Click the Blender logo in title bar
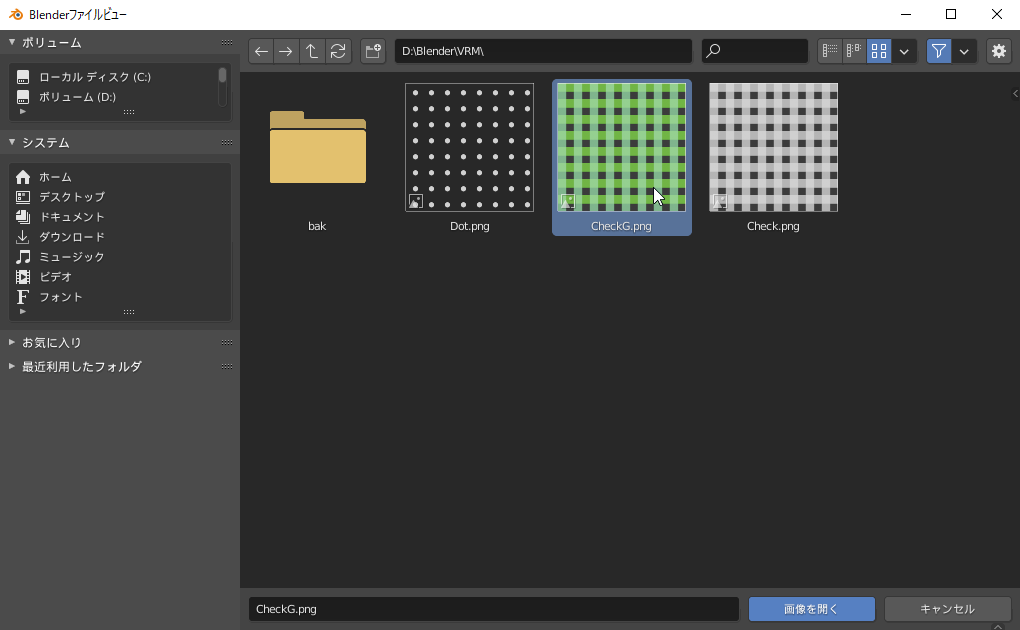The image size is (1020, 630). point(16,14)
